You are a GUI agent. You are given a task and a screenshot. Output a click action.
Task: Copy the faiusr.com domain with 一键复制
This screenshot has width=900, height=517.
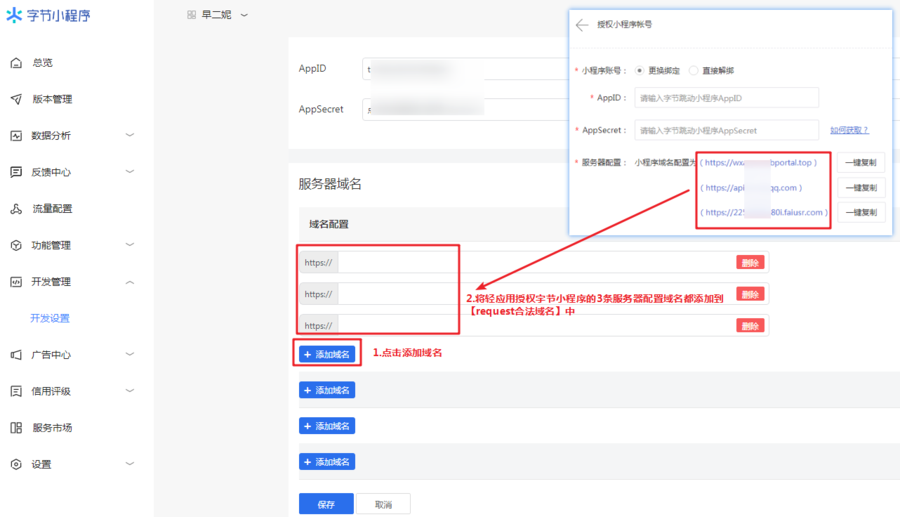(x=860, y=212)
